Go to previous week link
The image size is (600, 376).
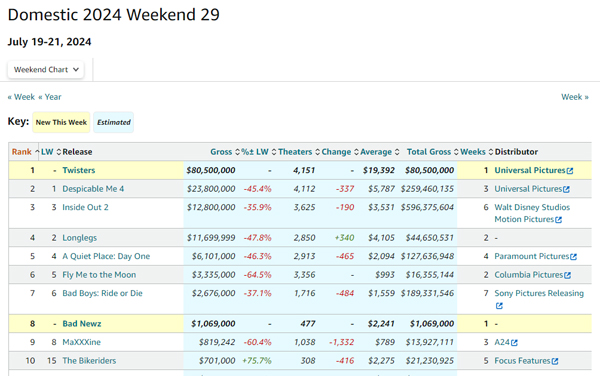coord(21,97)
